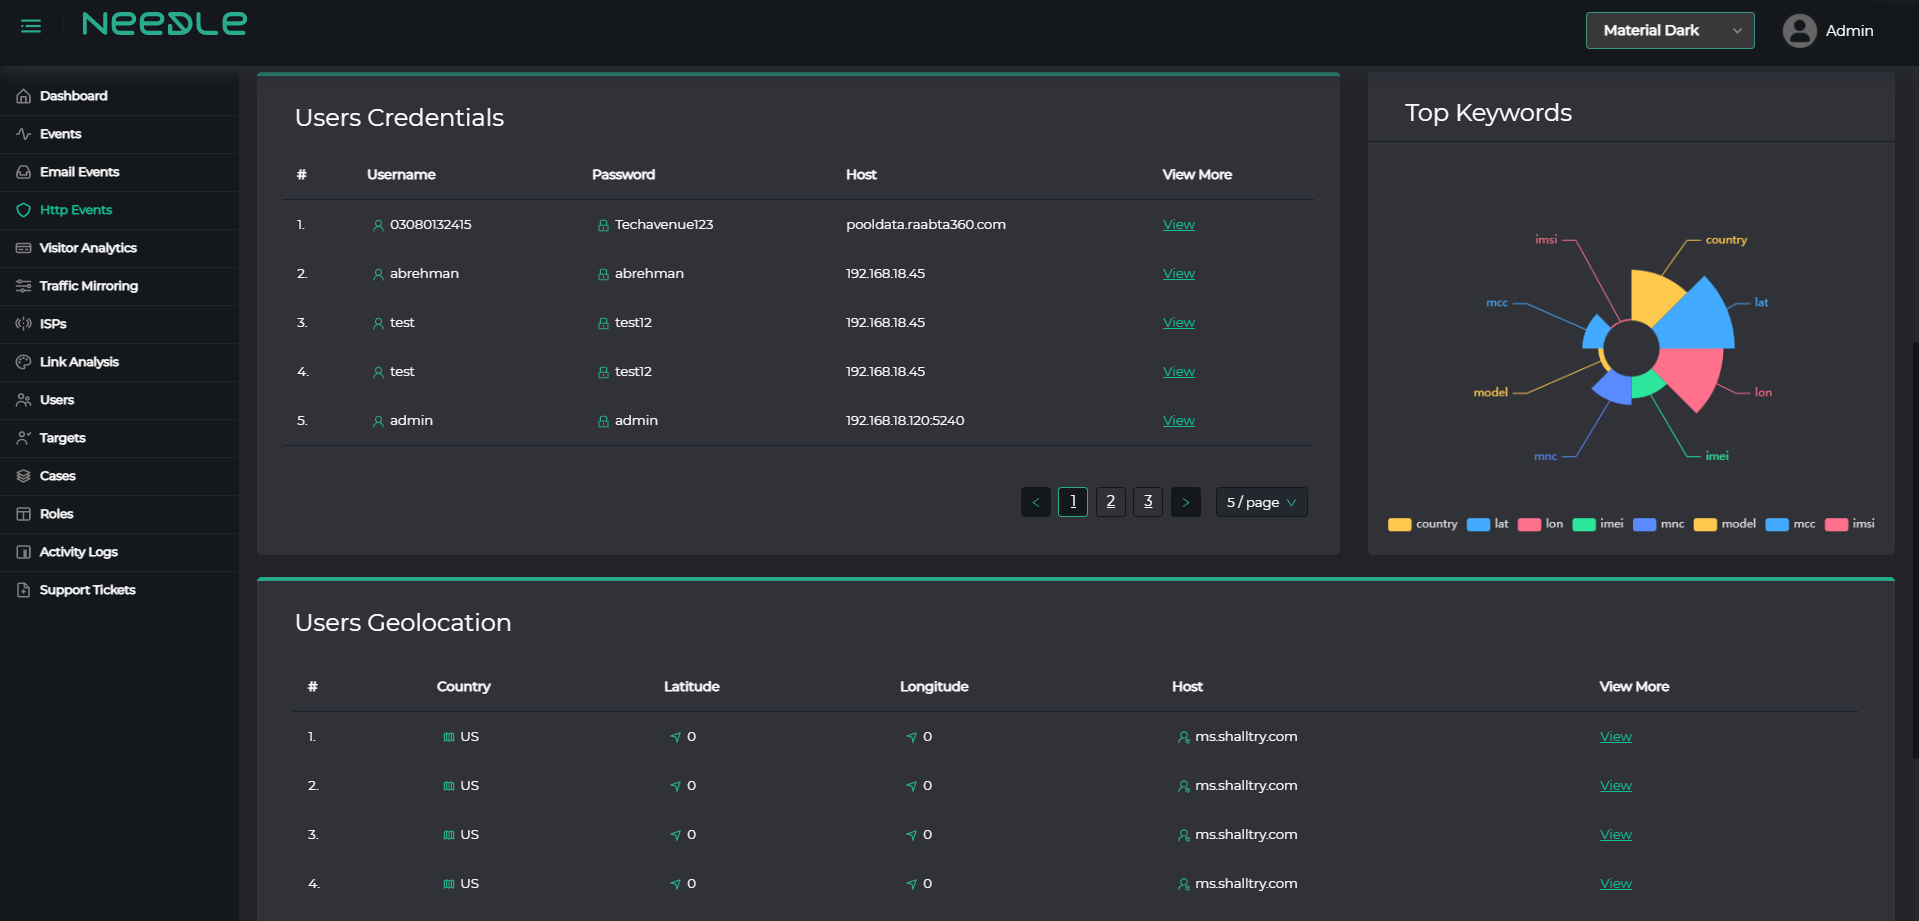
Task: Toggle the imei legend series
Action: click(x=1598, y=524)
